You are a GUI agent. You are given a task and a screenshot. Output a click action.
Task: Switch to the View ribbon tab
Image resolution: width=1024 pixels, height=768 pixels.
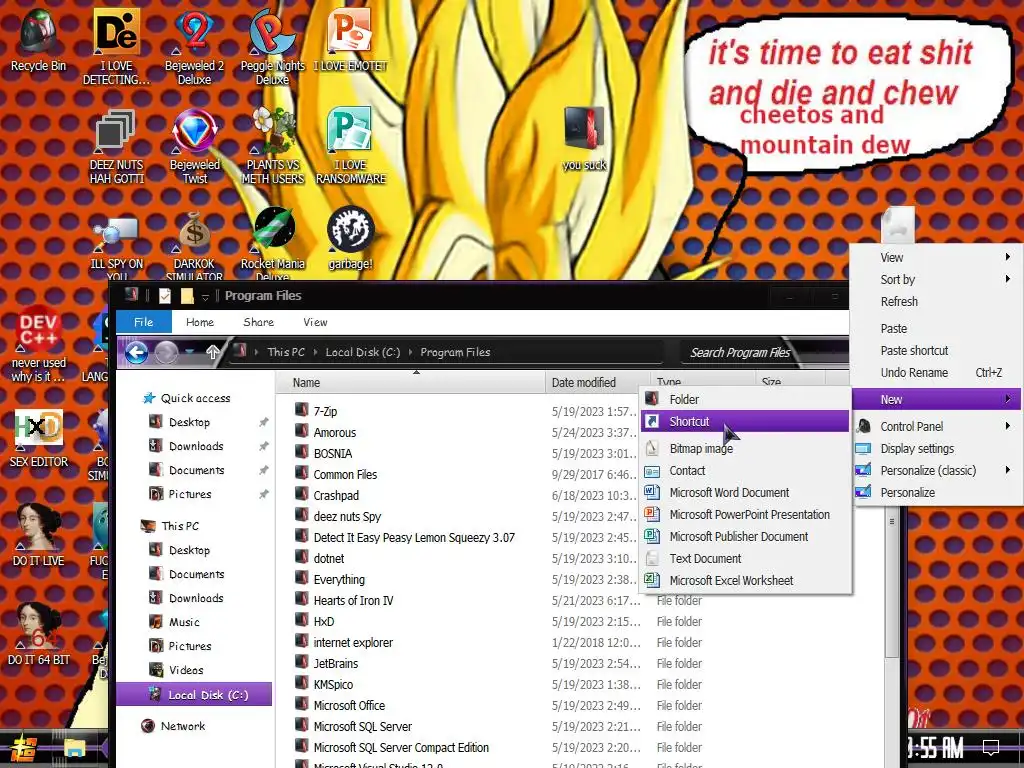[315, 322]
